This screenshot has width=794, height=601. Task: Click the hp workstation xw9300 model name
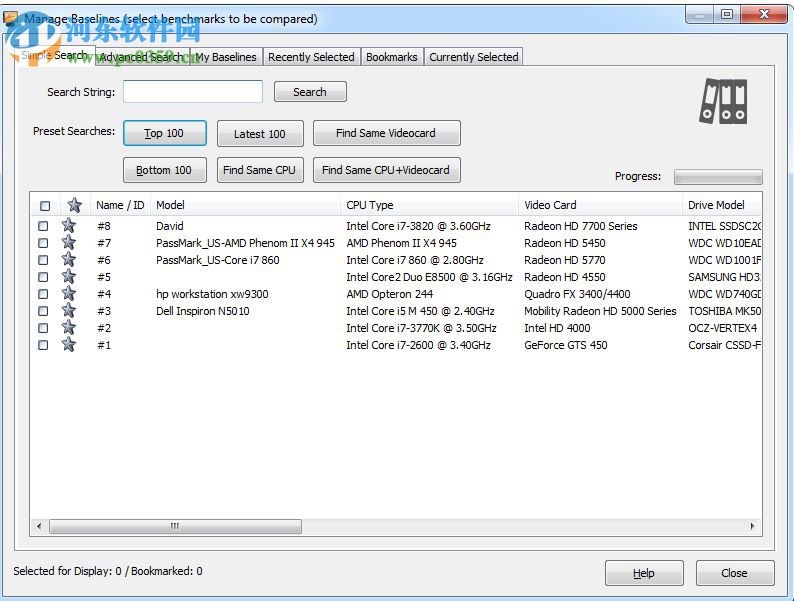[x=212, y=294]
